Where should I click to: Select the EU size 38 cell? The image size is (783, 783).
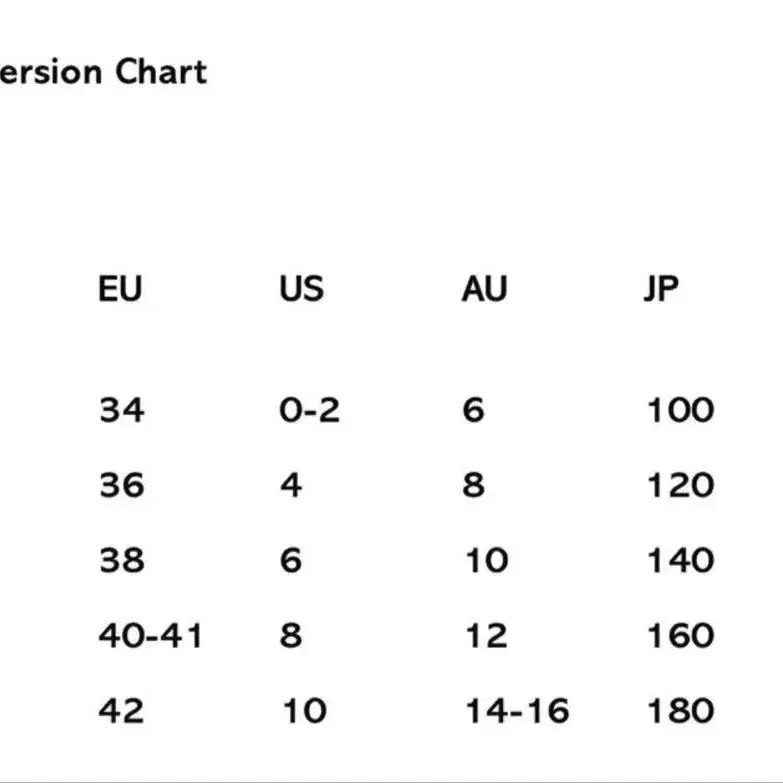coord(122,560)
